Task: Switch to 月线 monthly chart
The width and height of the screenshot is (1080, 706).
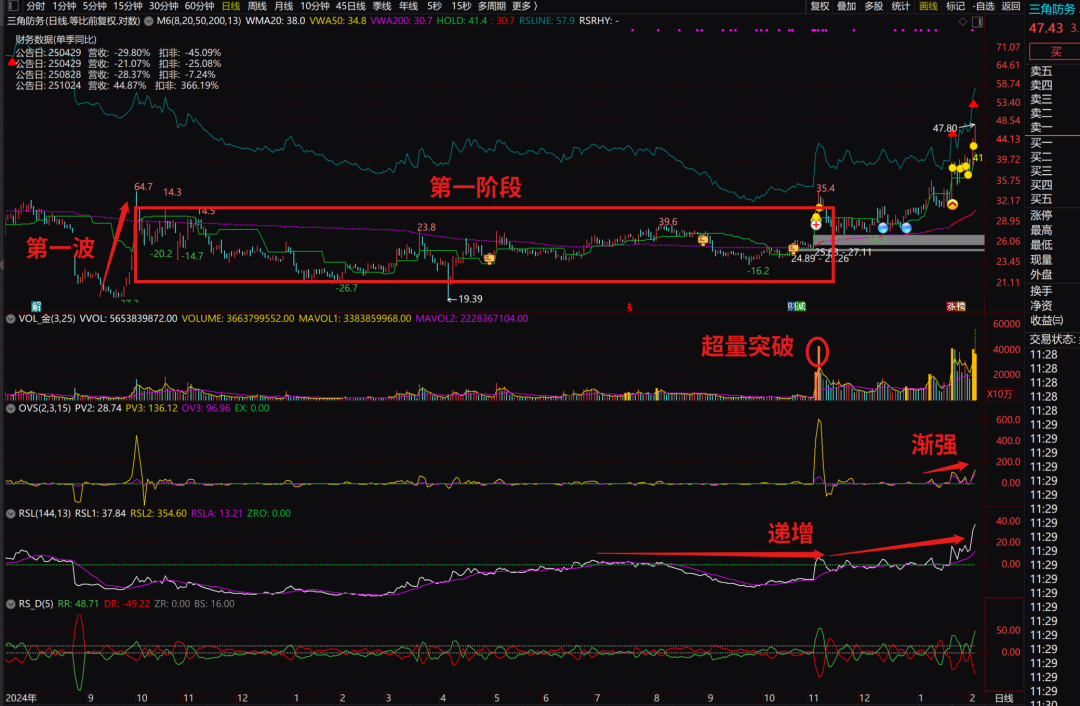Action: [x=284, y=6]
